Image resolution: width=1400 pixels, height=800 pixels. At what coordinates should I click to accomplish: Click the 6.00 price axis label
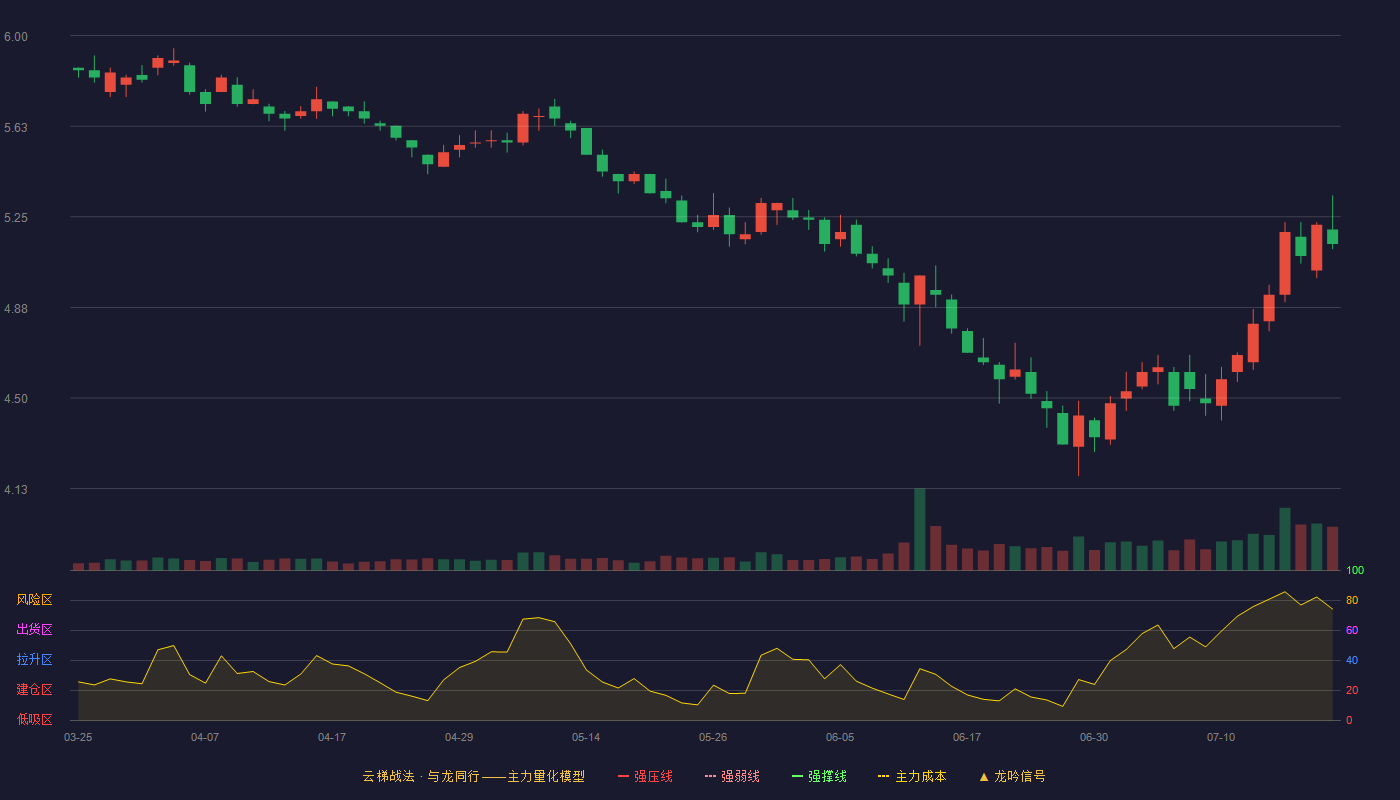click(x=16, y=37)
